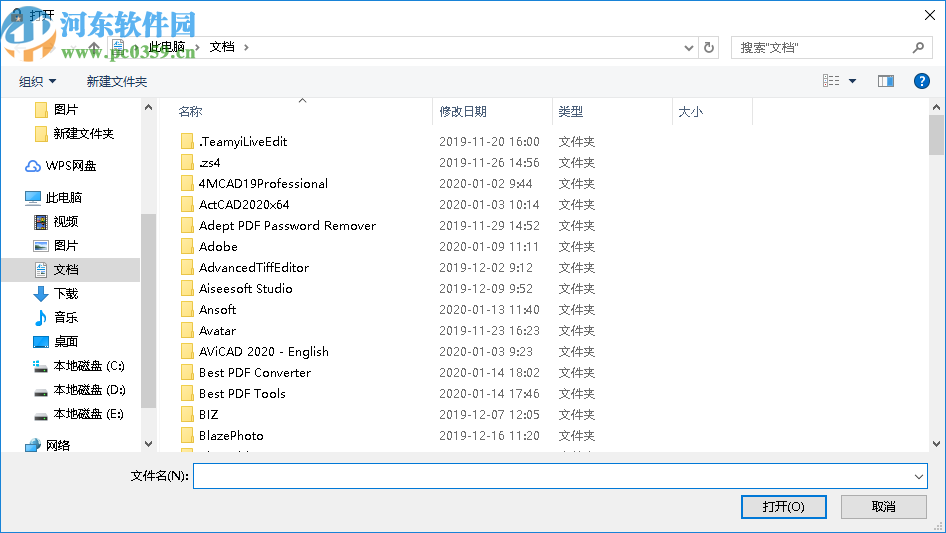Select Best PDF Converter folder icon
The width and height of the screenshot is (946, 533).
pos(187,372)
